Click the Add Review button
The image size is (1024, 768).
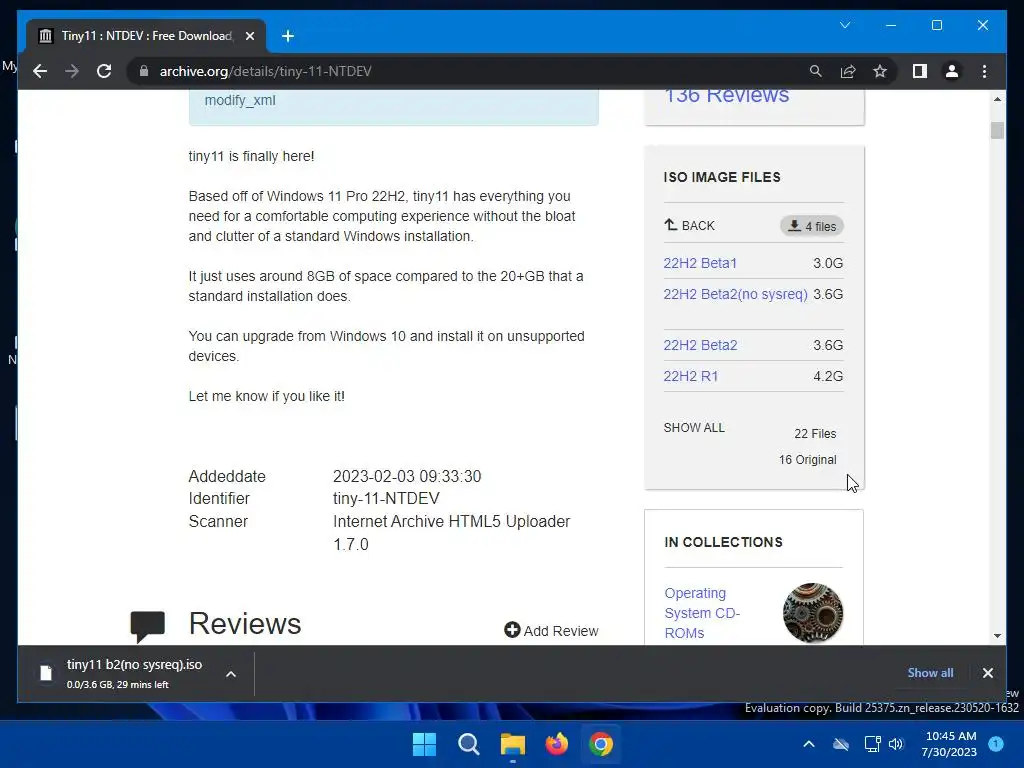tap(551, 630)
